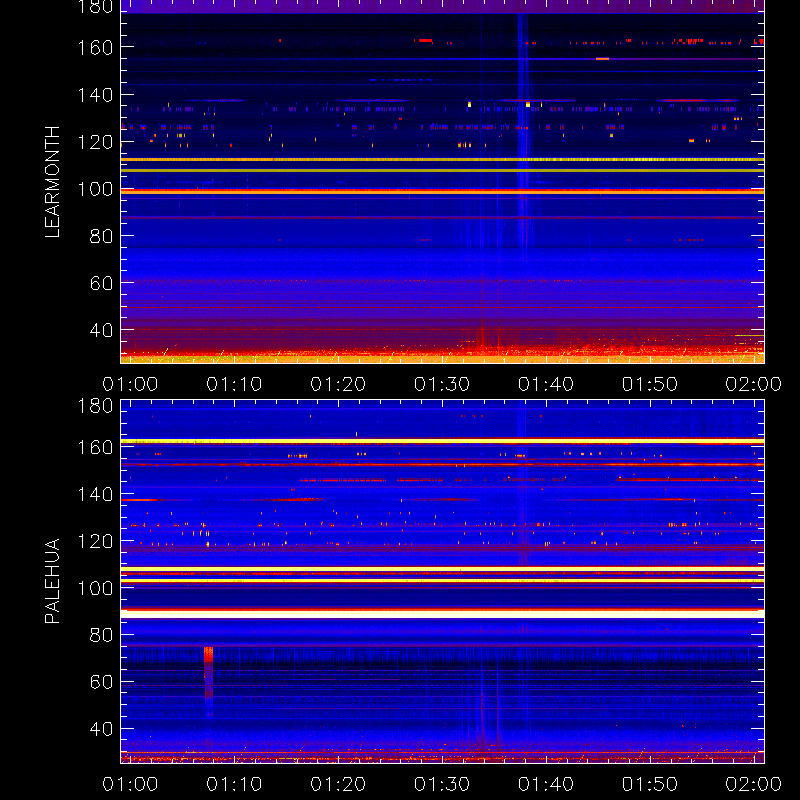Pick the 140 frequency label on the Palehua plot
800x800 pixels.
tap(95, 494)
